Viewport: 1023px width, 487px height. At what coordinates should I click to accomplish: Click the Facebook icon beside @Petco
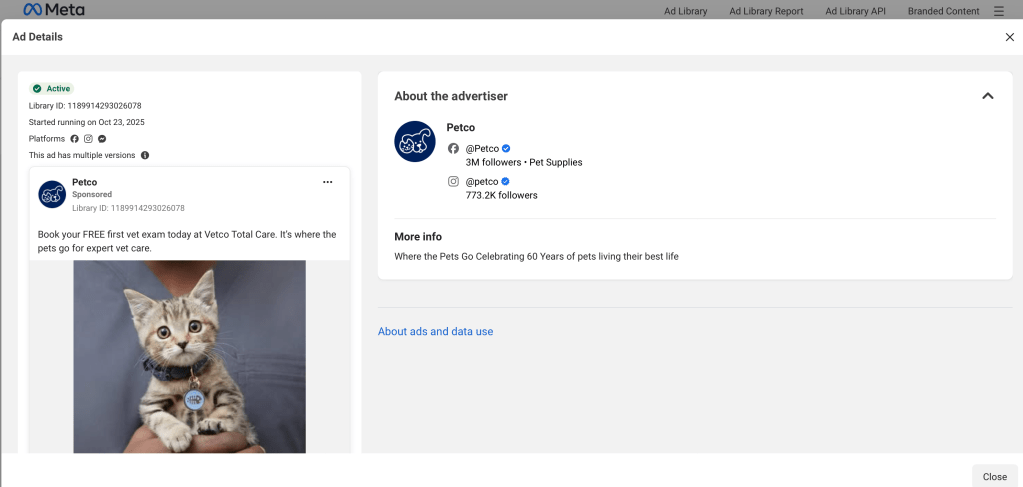click(x=453, y=149)
